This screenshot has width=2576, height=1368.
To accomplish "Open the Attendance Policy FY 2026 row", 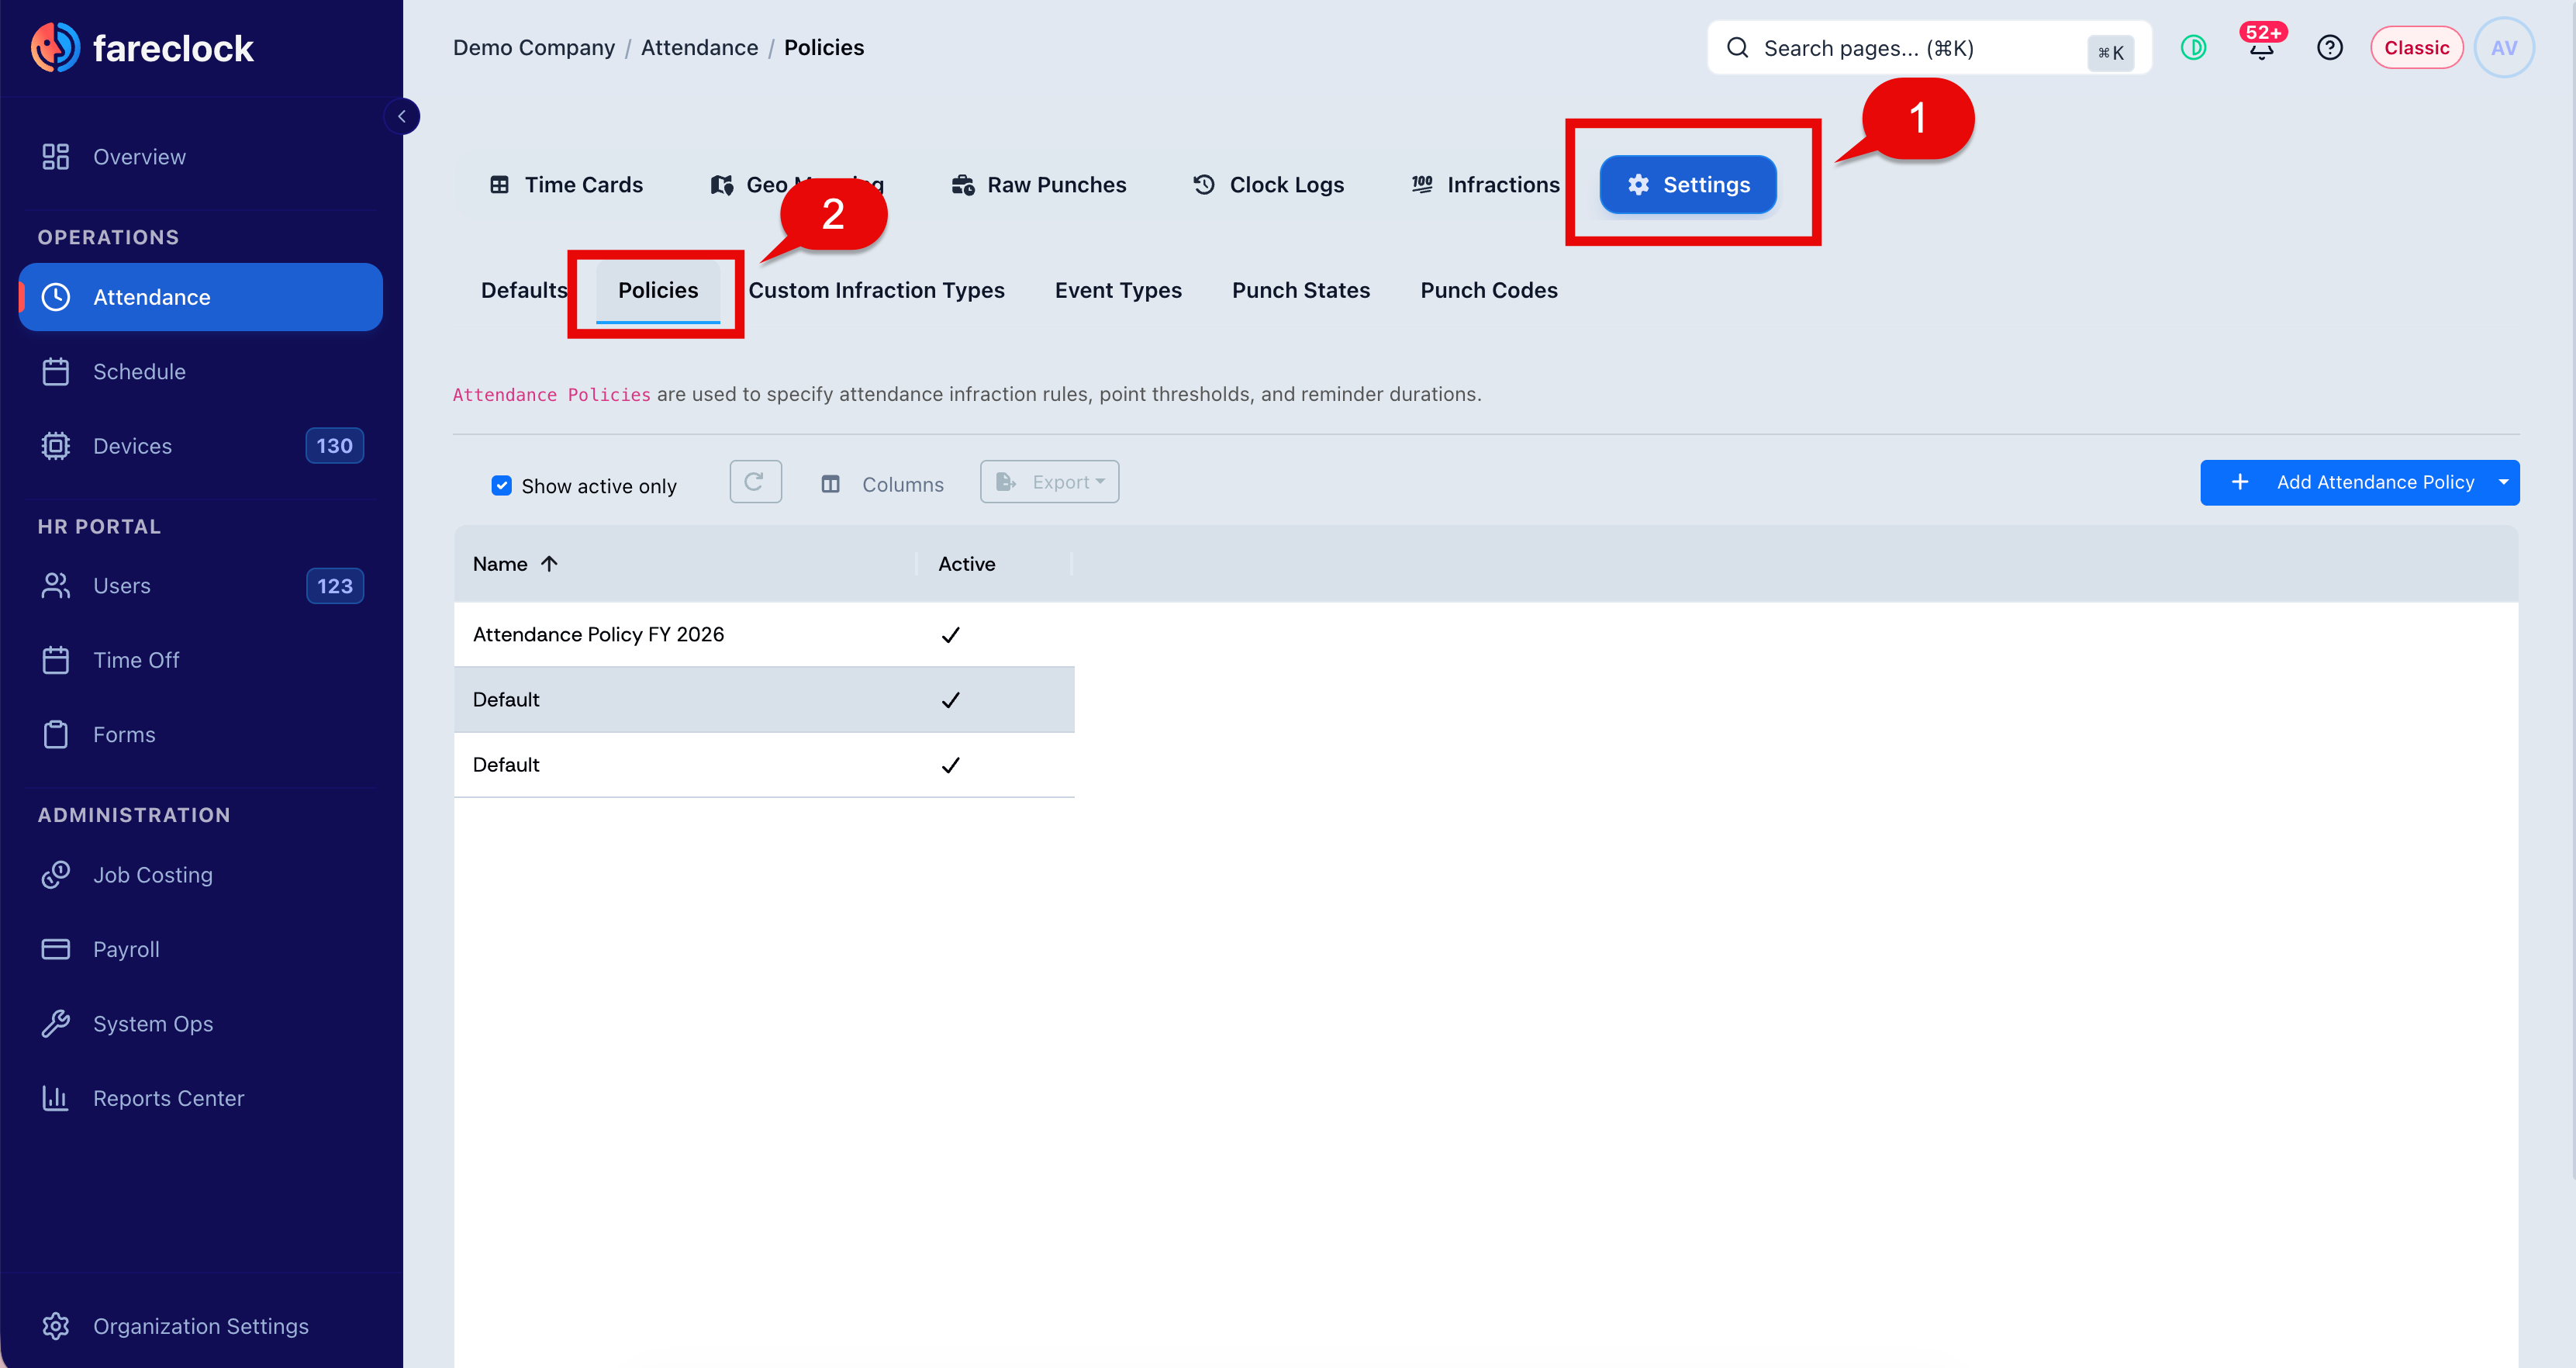I will tap(764, 634).
